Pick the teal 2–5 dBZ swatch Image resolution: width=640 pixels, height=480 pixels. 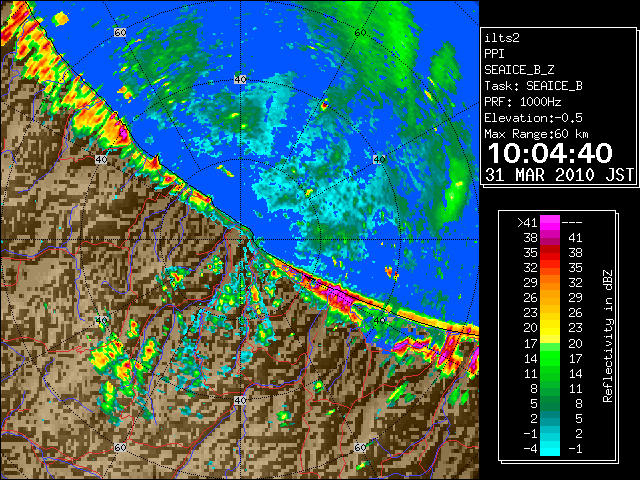550,418
